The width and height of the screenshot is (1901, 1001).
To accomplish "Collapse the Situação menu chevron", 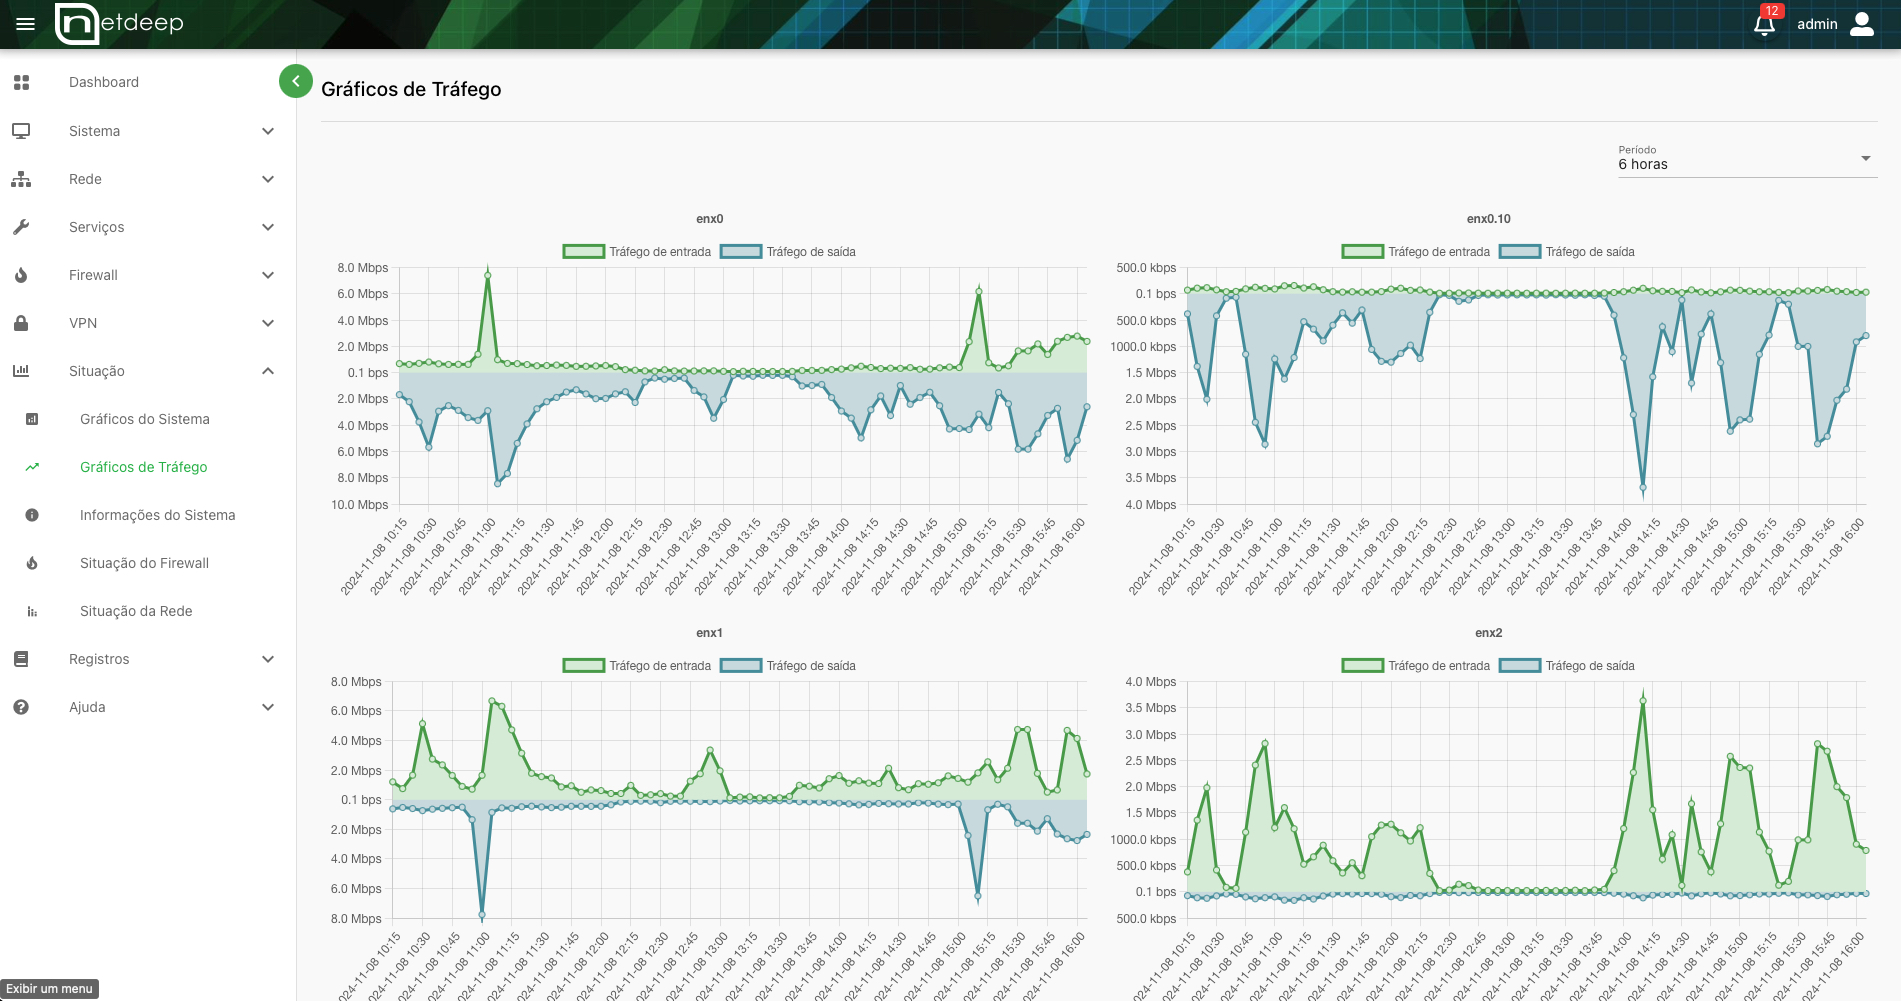I will coord(268,371).
